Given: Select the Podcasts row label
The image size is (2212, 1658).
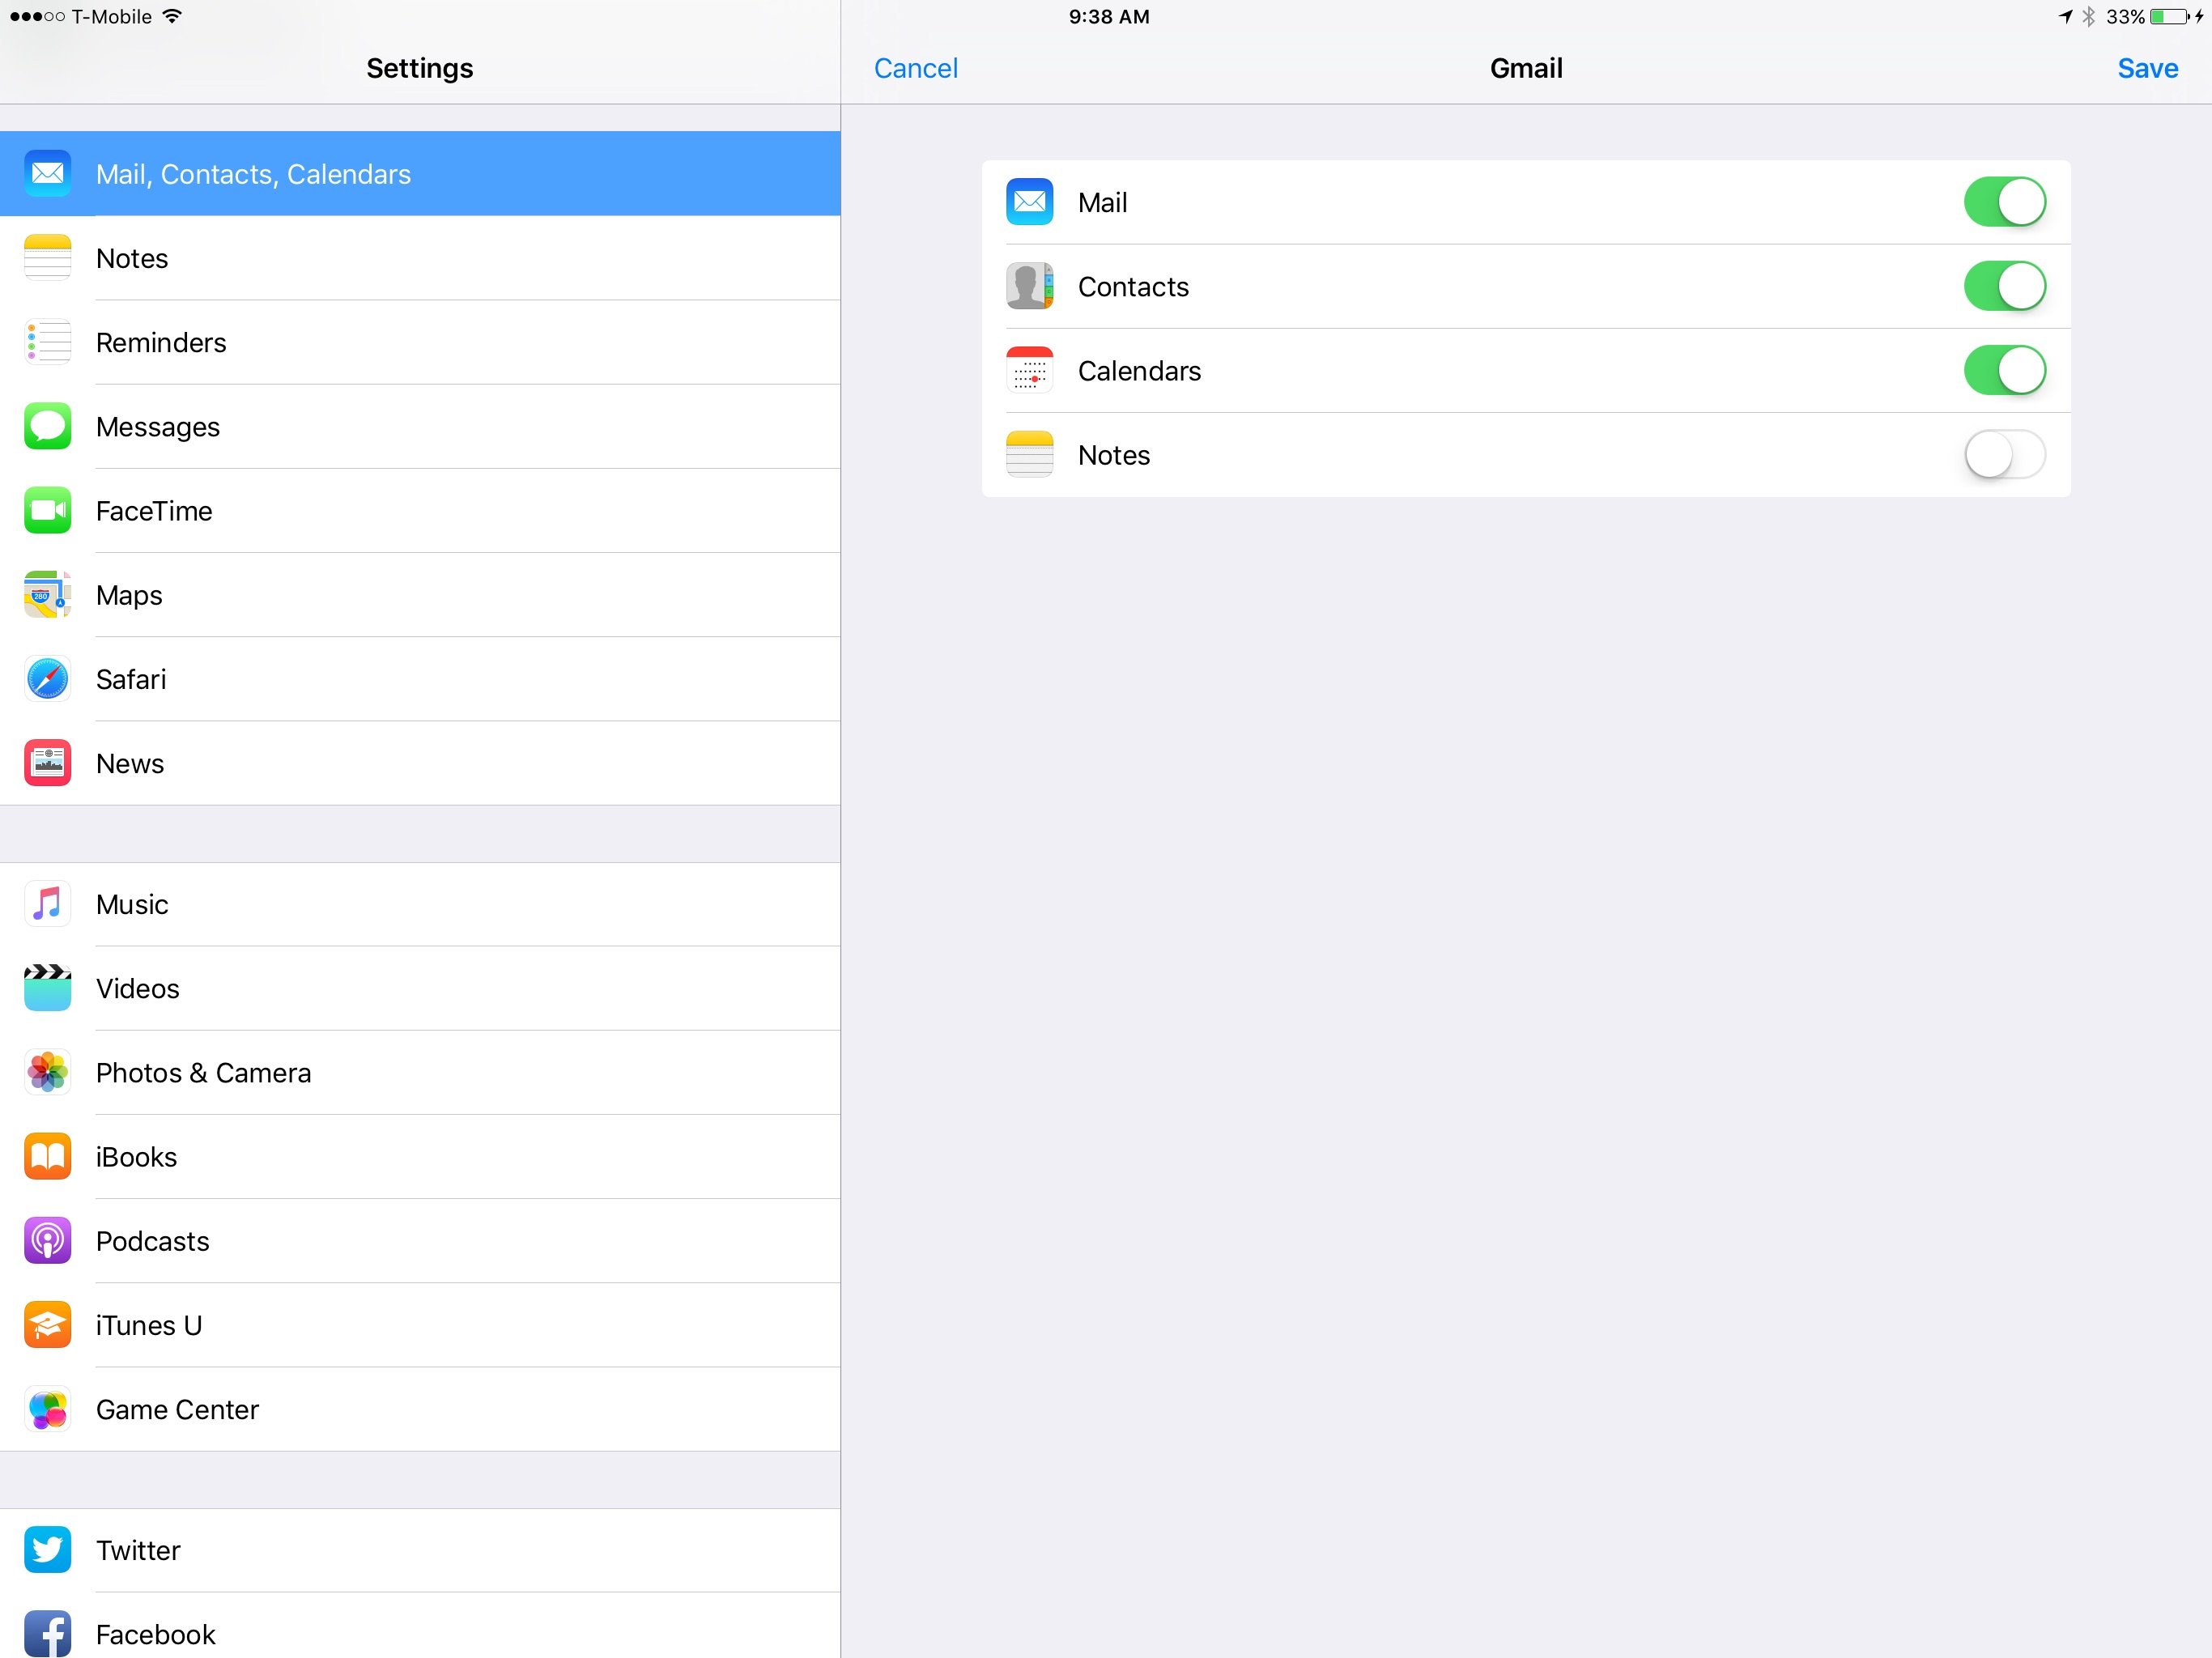Looking at the screenshot, I should (153, 1240).
